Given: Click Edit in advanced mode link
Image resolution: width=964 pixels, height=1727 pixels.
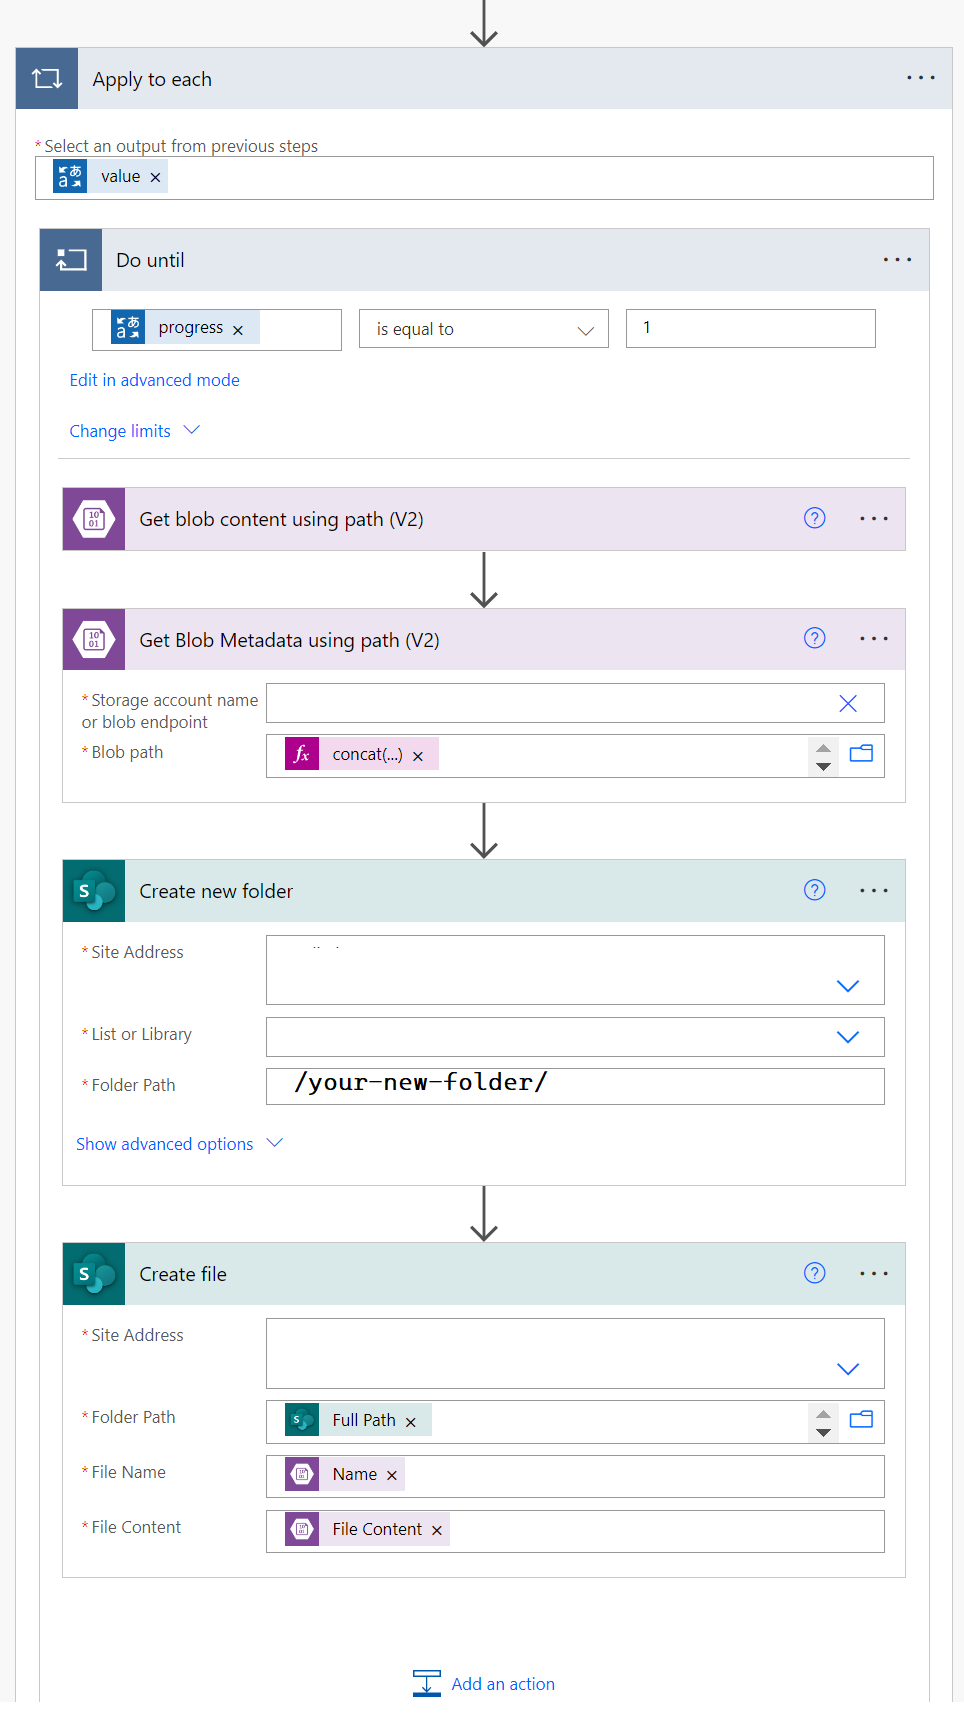Looking at the screenshot, I should (x=155, y=380).
